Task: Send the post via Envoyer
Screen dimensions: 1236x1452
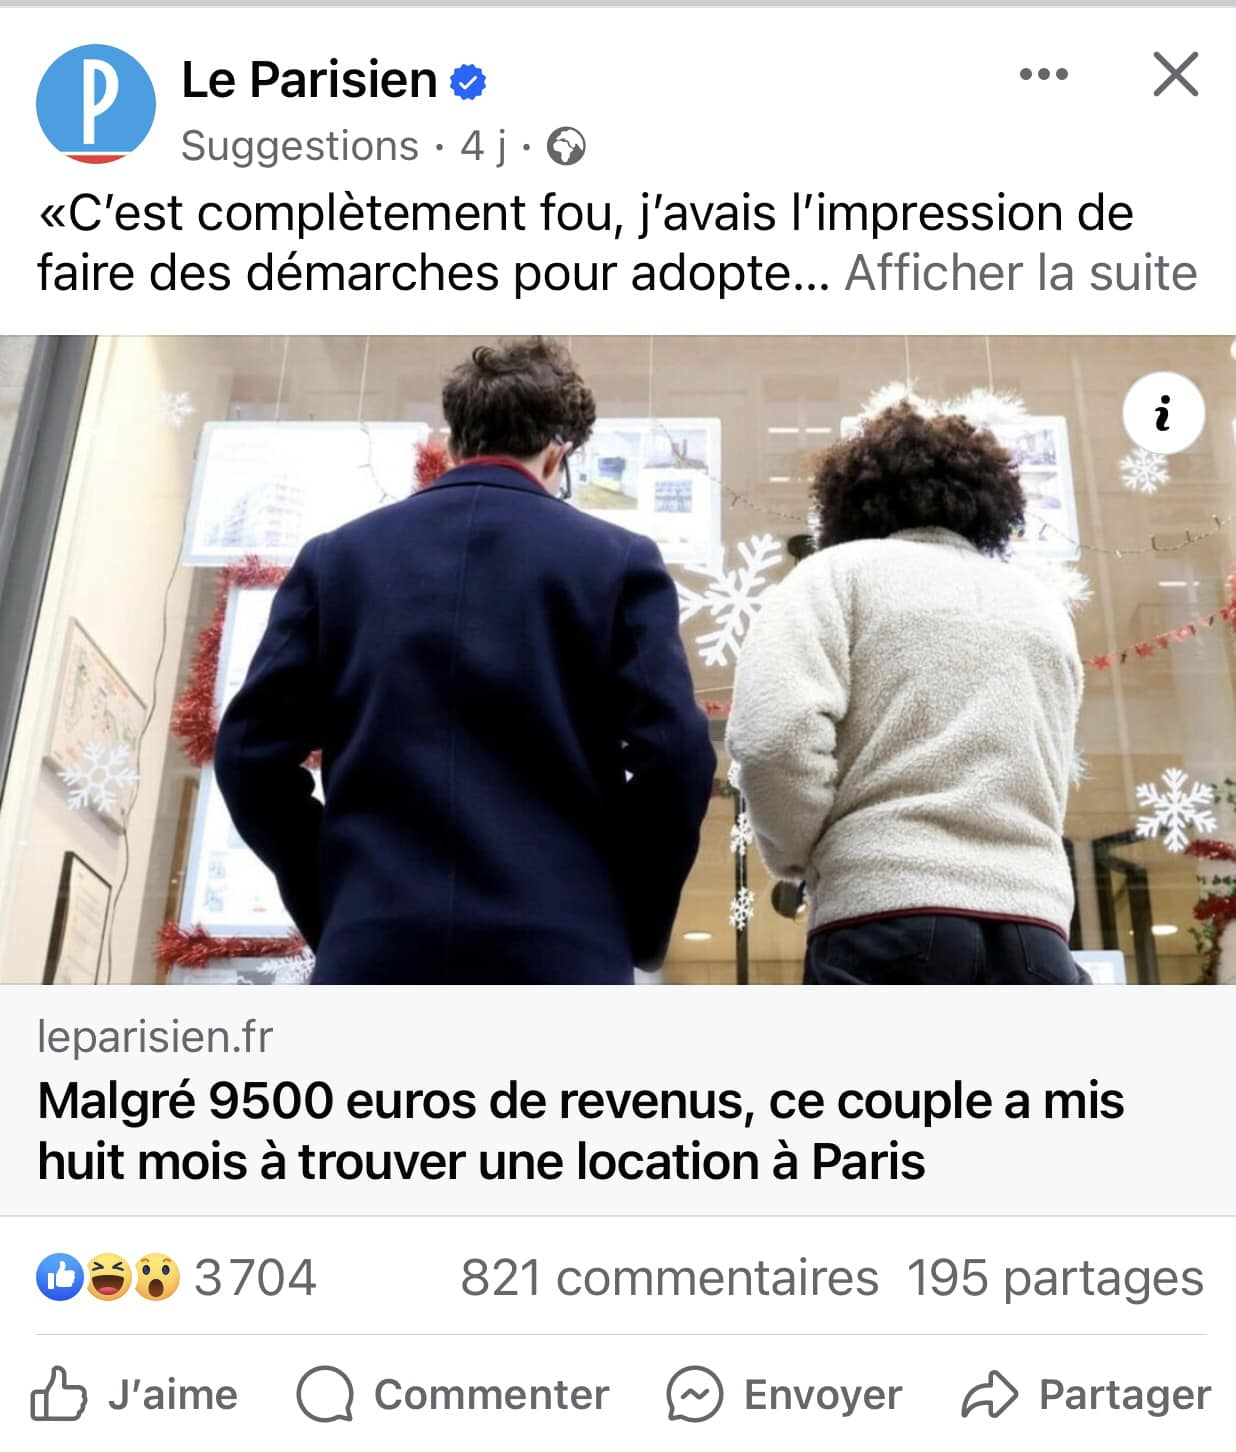Action: tap(784, 1394)
